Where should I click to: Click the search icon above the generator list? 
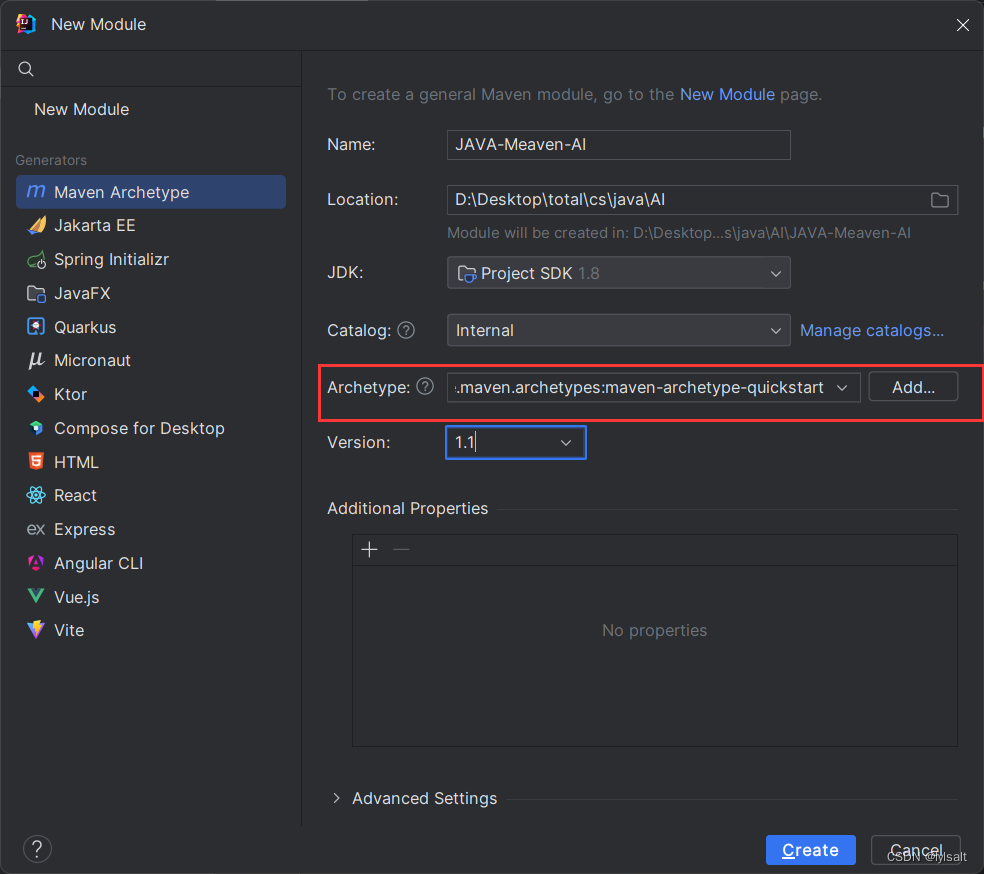(25, 68)
